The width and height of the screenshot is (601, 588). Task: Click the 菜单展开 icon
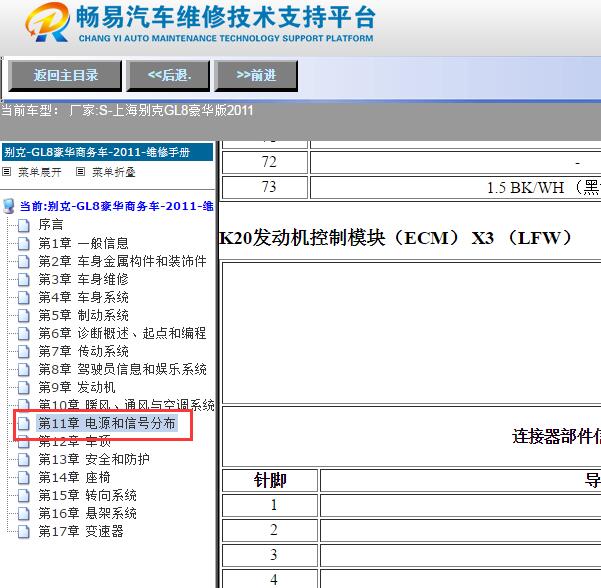click(7, 172)
